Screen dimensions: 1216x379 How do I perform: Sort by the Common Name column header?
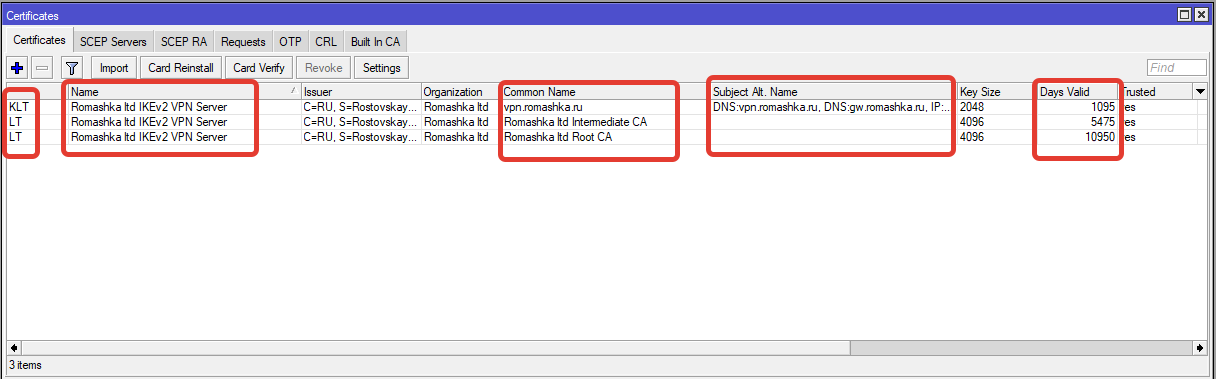pyautogui.click(x=605, y=92)
